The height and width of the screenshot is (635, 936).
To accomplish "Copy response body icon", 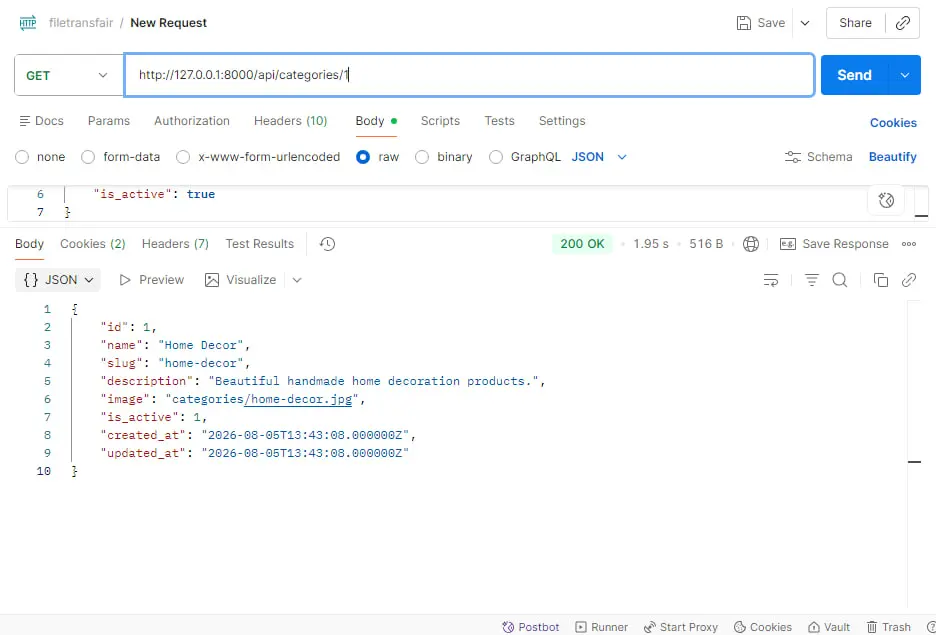I will point(880,280).
